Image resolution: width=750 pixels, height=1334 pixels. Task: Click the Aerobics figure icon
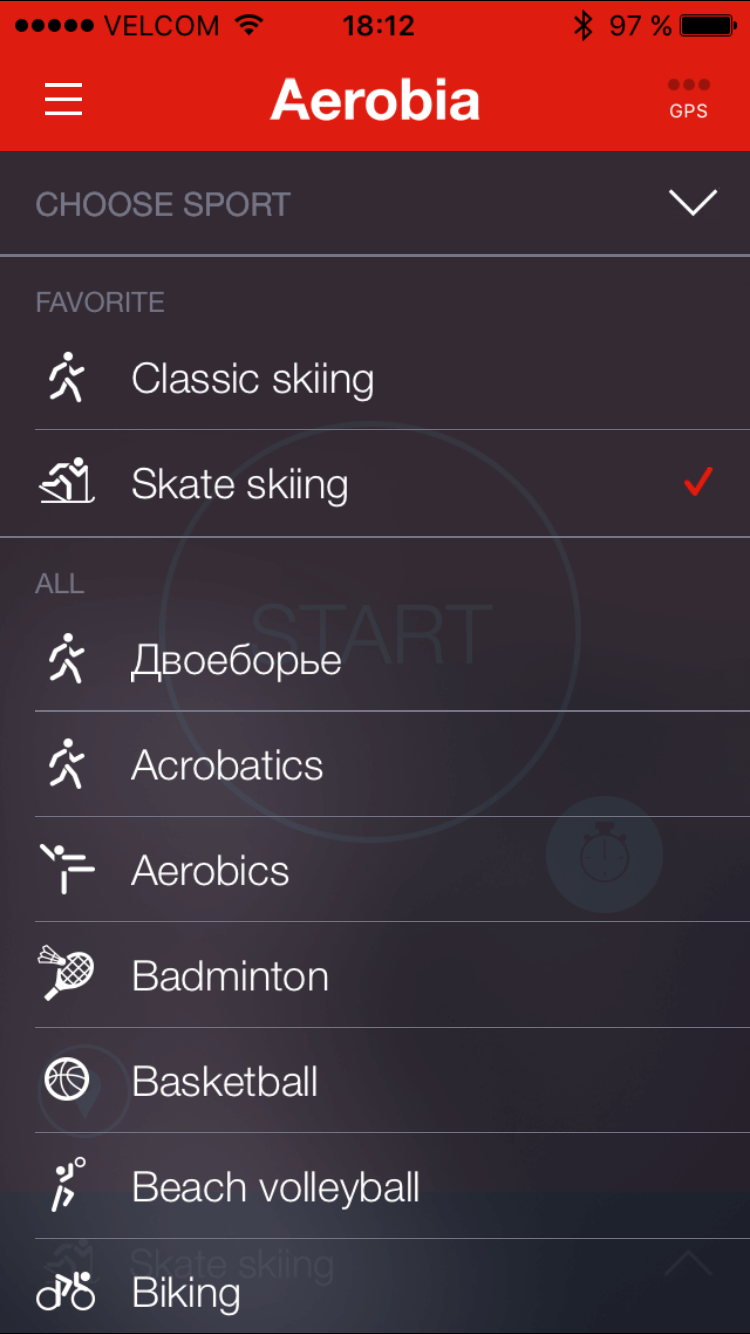[67, 869]
